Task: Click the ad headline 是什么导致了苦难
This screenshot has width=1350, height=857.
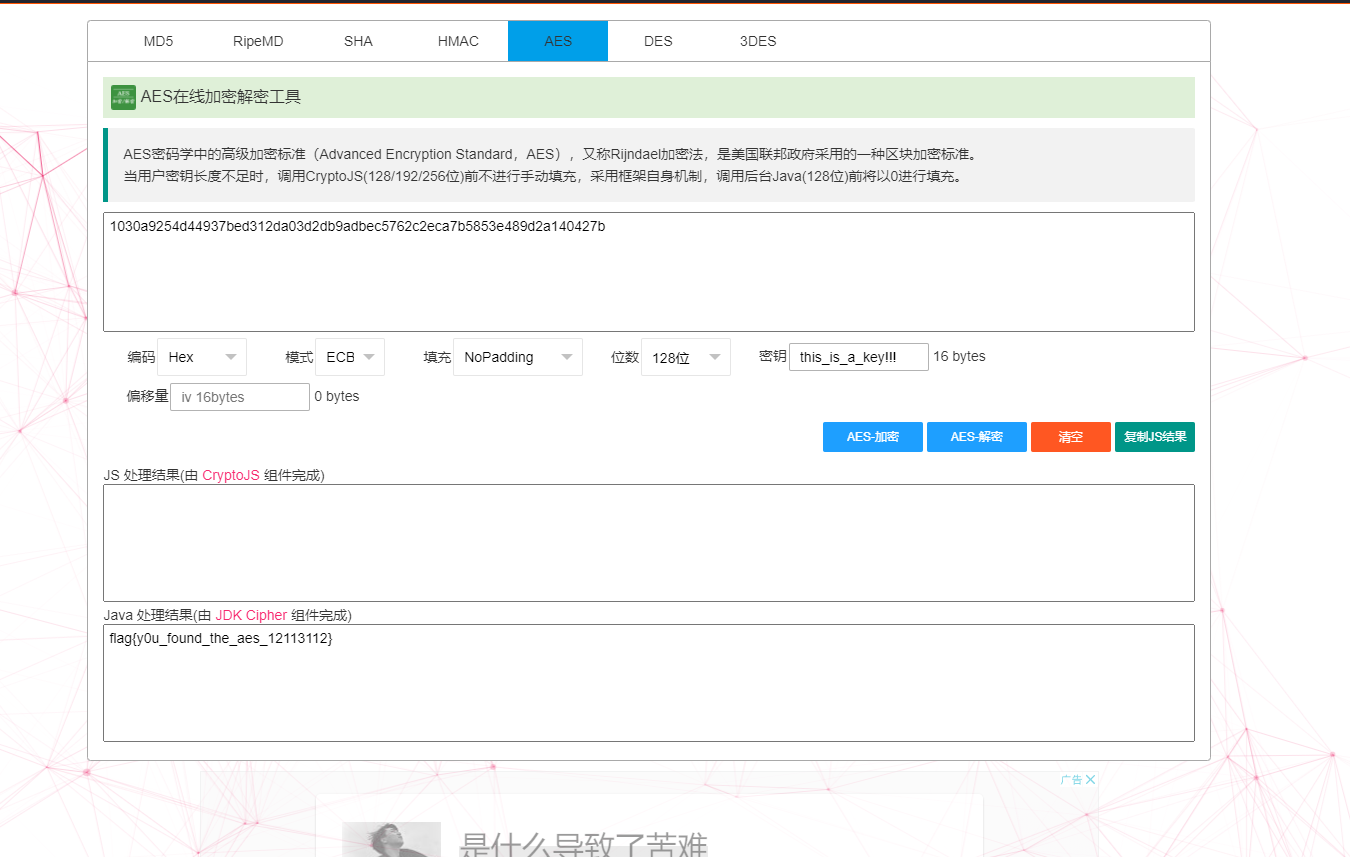Action: [583, 844]
